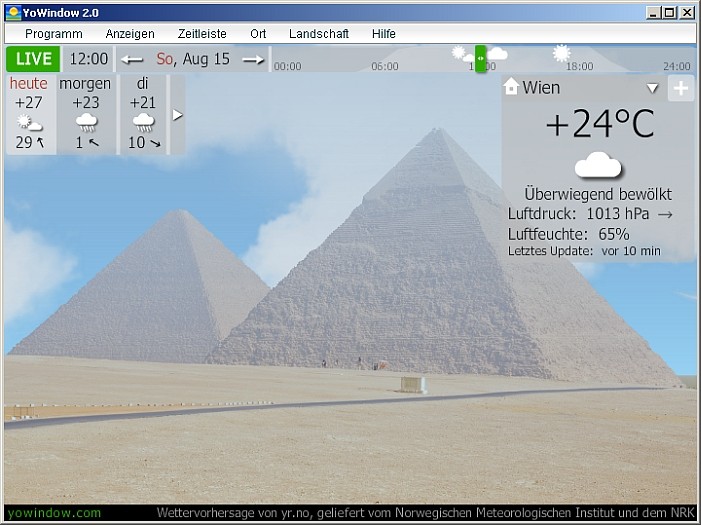Screen dimensions: 701x525
Task: Select tomorrow's forecast tile 'morgen'
Action: click(86, 113)
